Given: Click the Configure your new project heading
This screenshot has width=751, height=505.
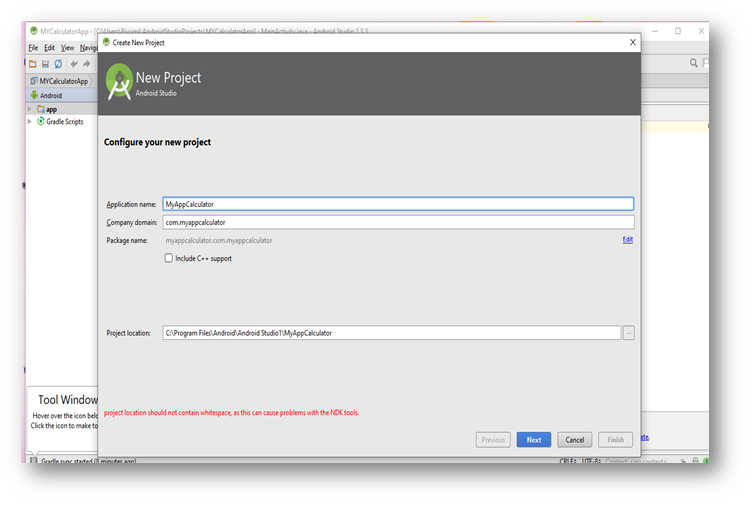Looking at the screenshot, I should point(157,142).
